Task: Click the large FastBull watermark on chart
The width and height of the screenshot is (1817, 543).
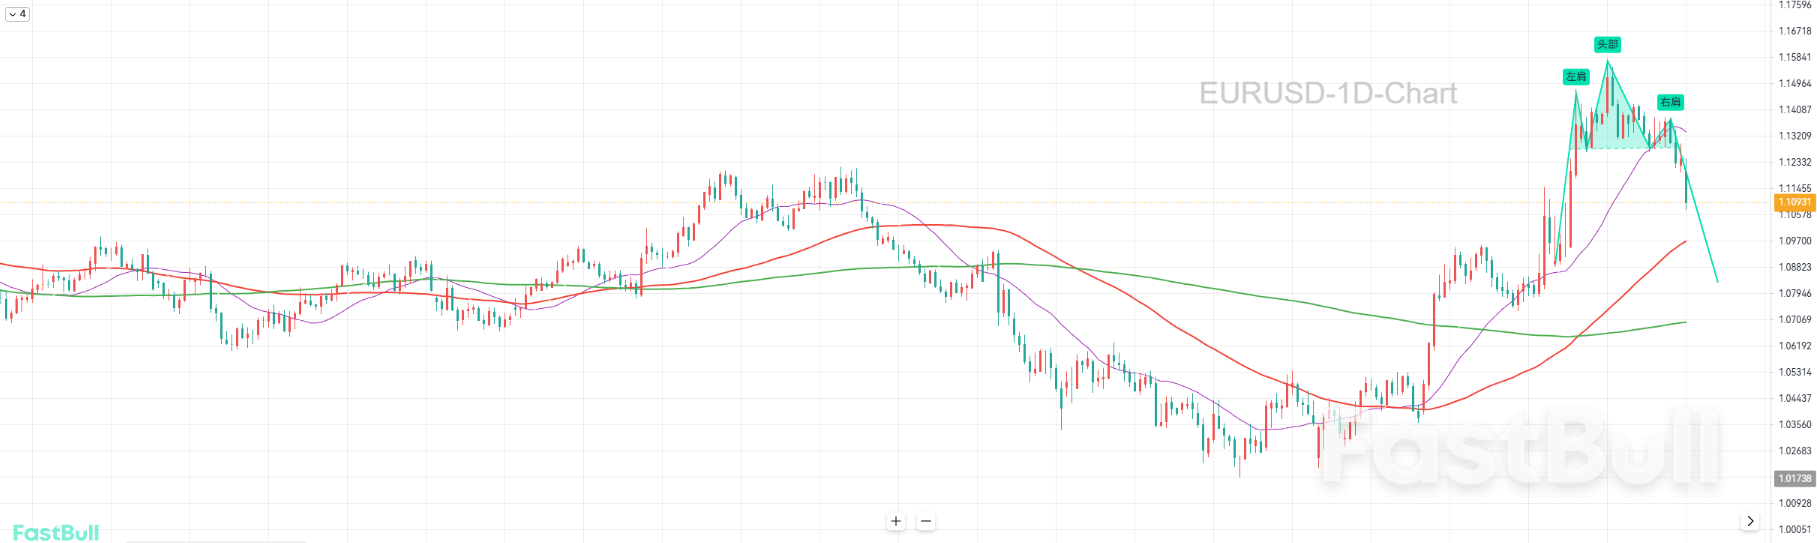Action: (x=1520, y=448)
